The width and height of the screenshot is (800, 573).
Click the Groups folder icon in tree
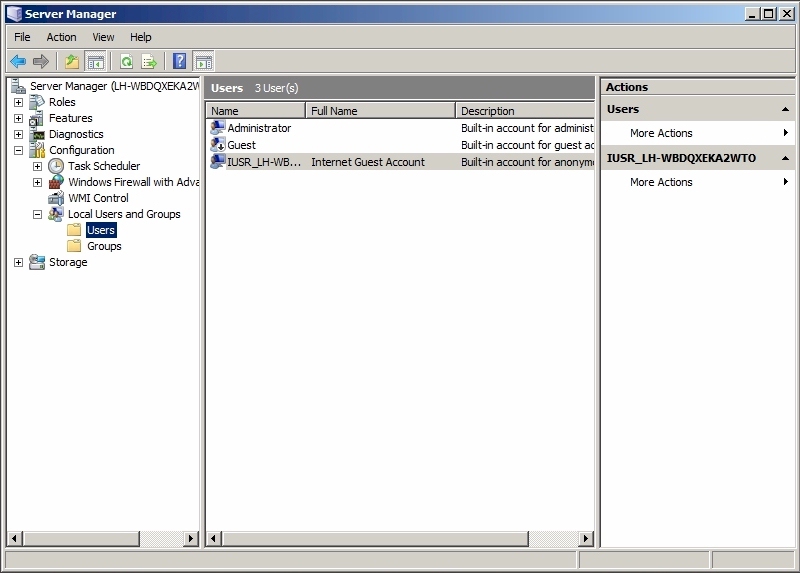point(74,246)
